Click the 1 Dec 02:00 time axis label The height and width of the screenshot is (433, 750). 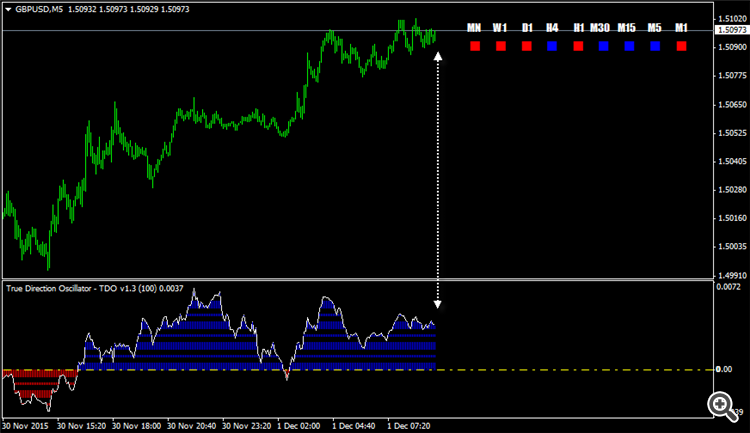298,425
